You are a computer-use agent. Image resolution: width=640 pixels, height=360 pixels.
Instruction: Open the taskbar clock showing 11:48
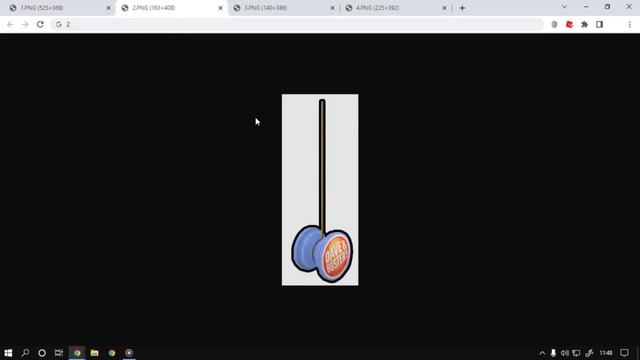coord(606,353)
